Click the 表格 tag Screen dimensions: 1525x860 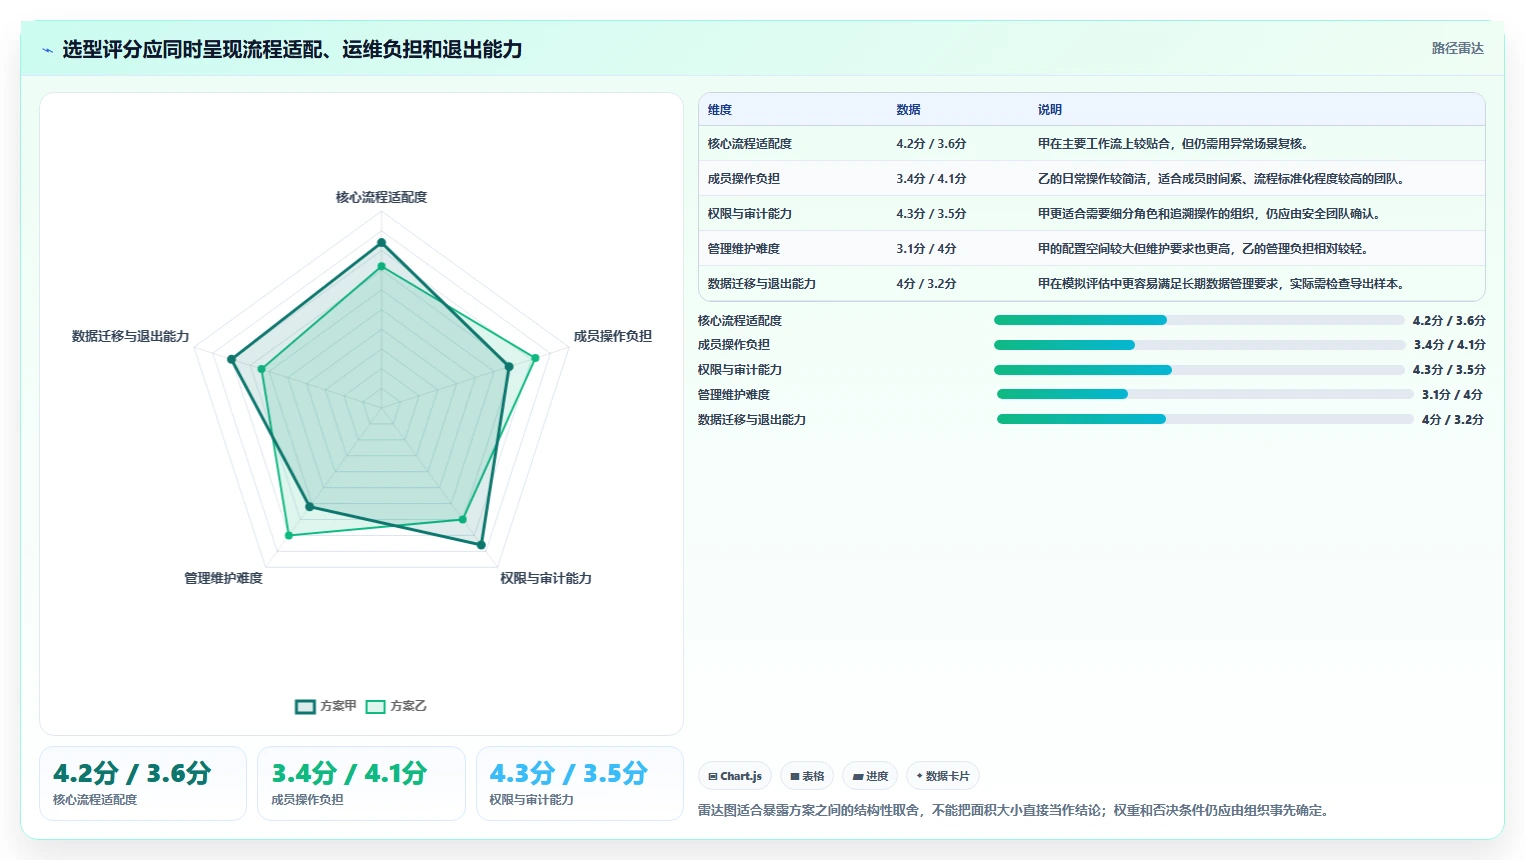(x=807, y=776)
